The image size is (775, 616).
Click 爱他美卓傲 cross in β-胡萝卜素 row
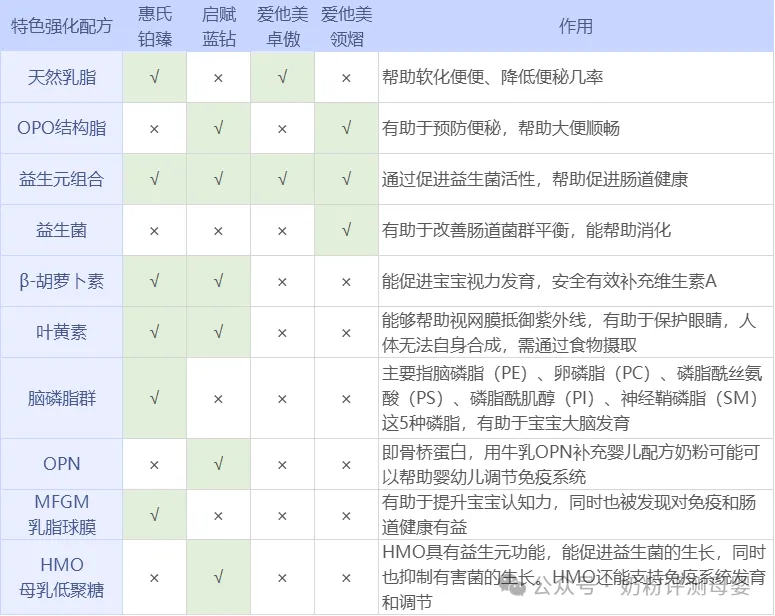(x=282, y=282)
